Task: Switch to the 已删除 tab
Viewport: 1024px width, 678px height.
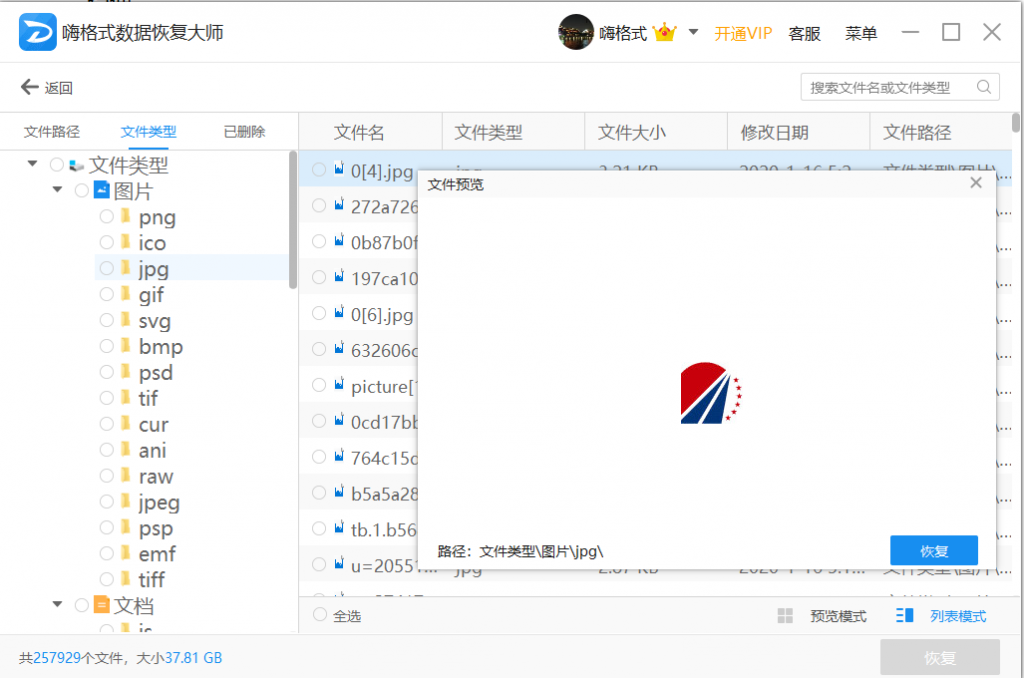Action: 244,131
